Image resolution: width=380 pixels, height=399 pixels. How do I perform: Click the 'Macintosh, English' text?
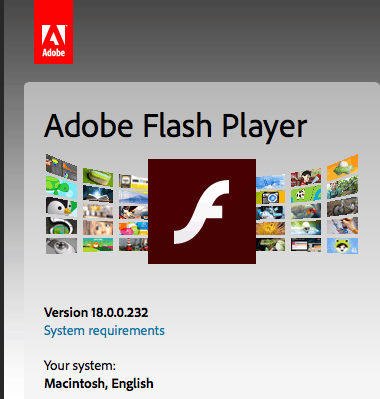tap(99, 383)
